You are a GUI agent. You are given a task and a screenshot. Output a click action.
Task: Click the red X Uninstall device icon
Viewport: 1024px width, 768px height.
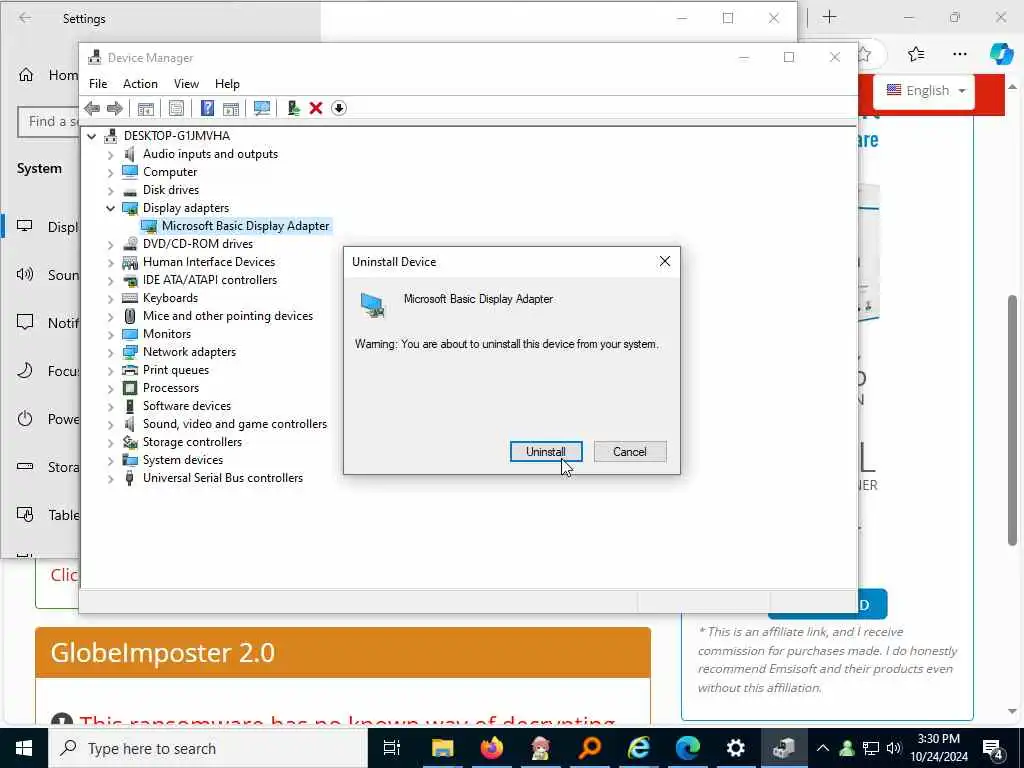[316, 108]
